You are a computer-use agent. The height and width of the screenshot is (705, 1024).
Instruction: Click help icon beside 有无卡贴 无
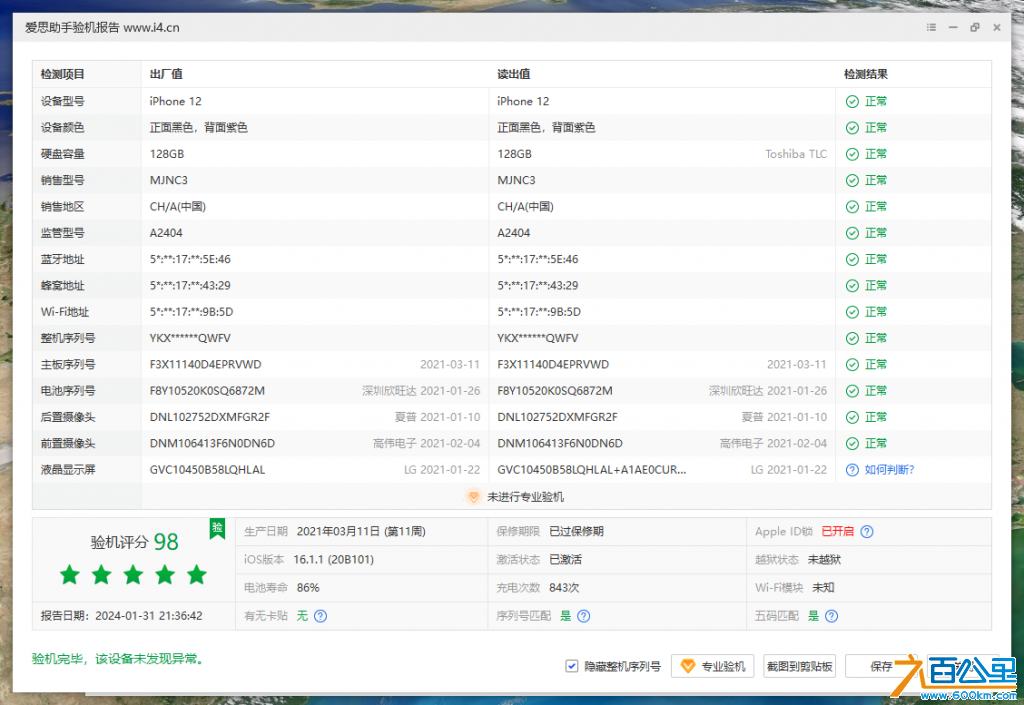pos(320,616)
